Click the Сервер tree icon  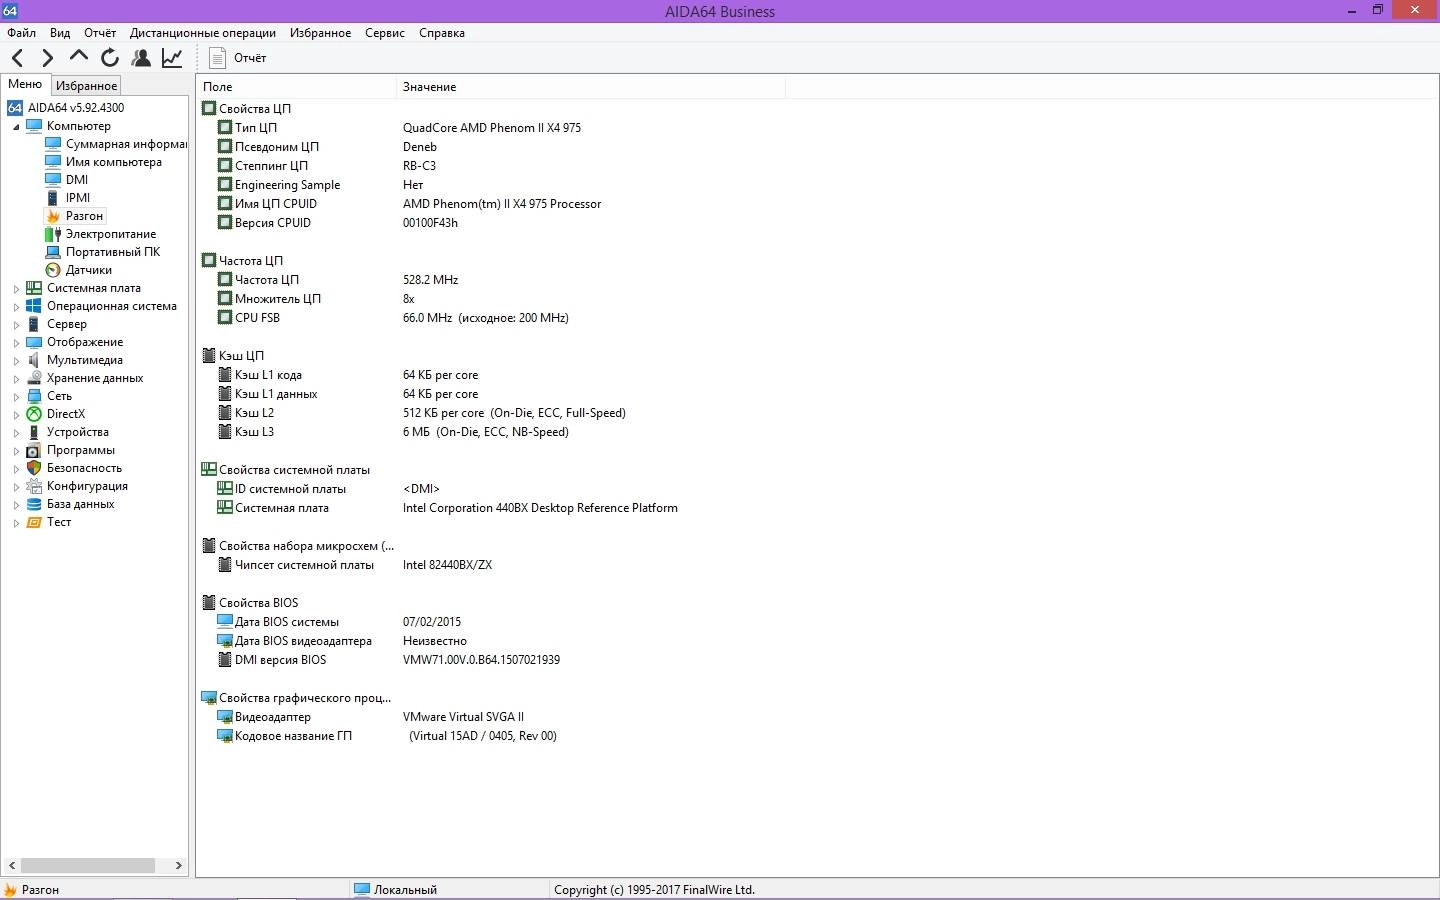(x=34, y=324)
